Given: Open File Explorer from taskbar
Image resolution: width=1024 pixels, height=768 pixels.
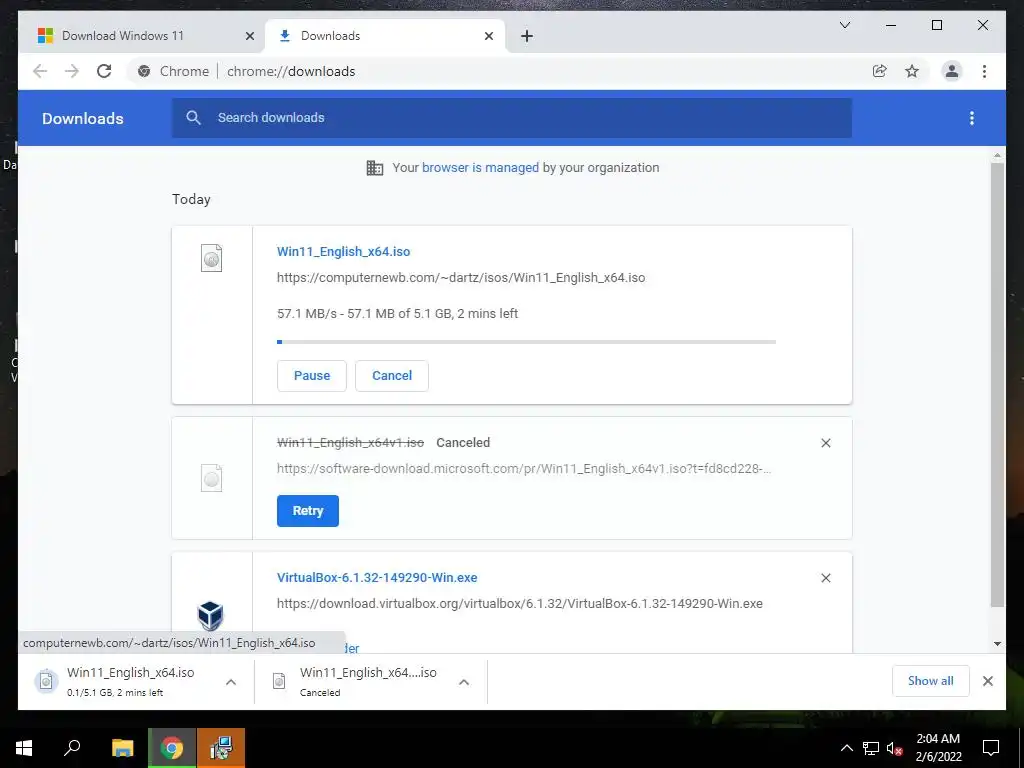Looking at the screenshot, I should tap(123, 748).
